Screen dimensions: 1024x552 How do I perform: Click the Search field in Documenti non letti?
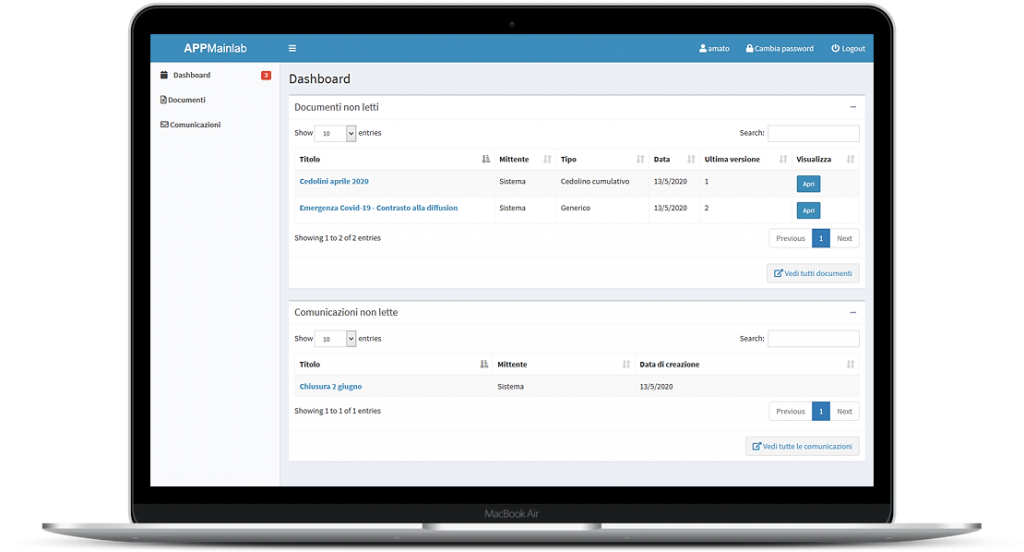(x=813, y=133)
